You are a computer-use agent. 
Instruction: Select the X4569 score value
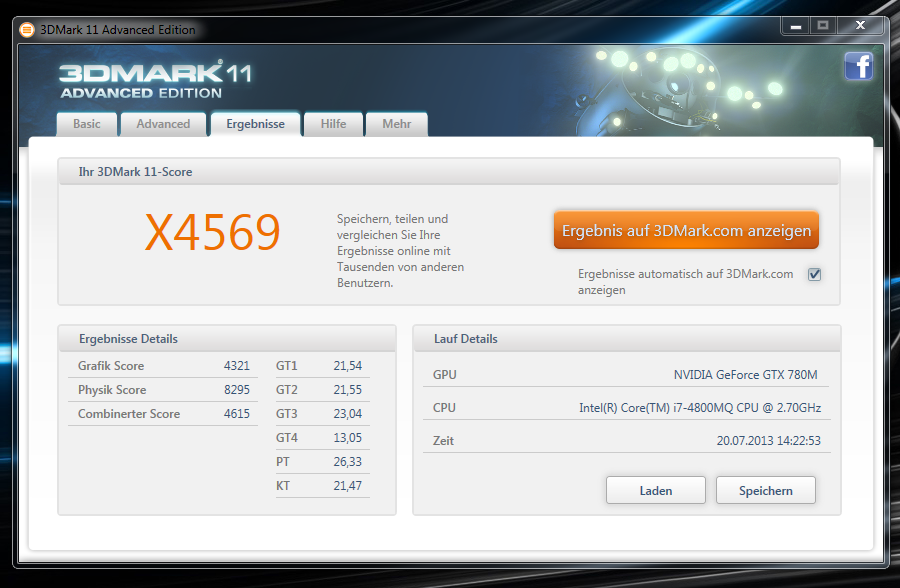(x=212, y=232)
